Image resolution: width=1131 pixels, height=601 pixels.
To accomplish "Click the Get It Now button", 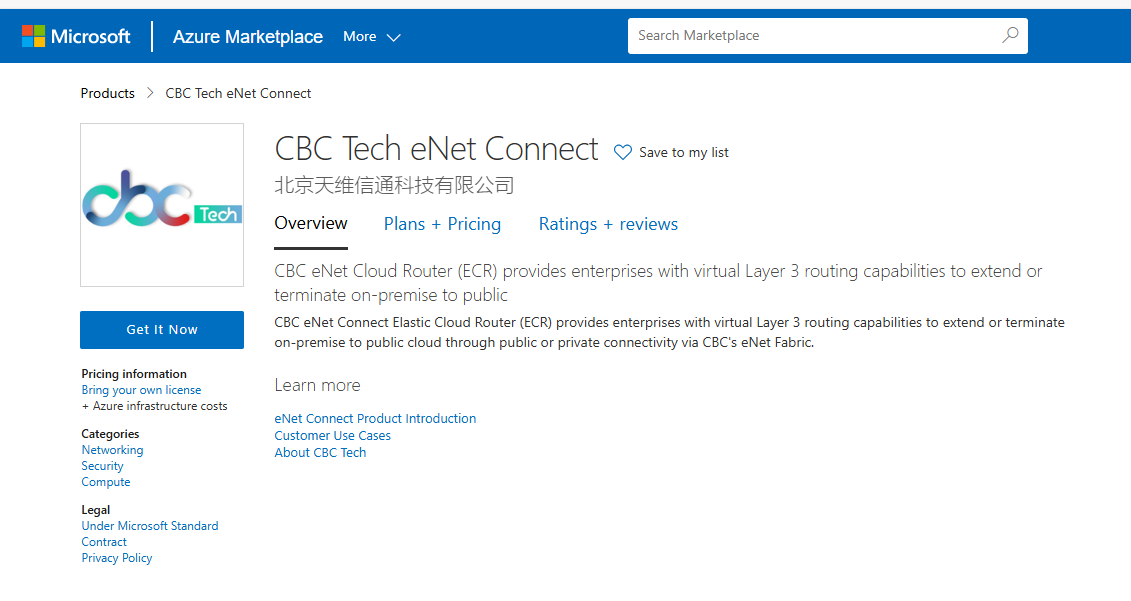I will [161, 329].
